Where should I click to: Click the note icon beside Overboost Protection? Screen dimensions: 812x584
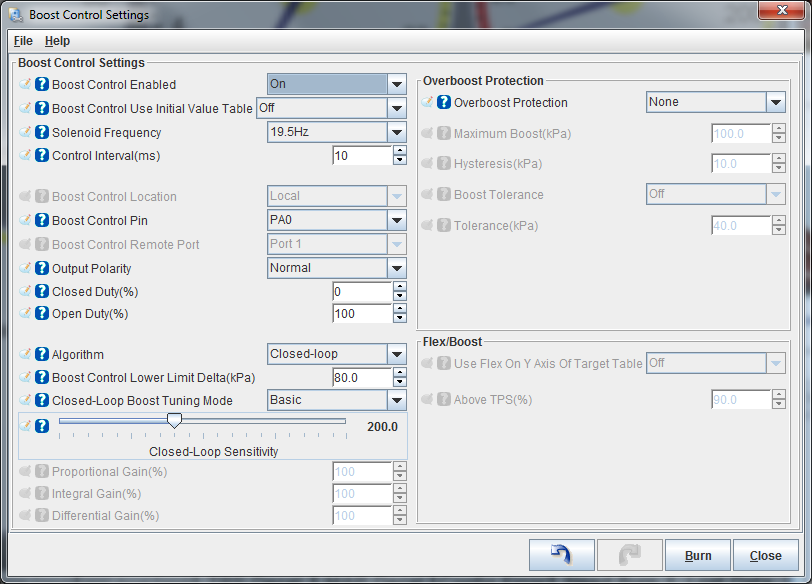pyautogui.click(x=427, y=102)
